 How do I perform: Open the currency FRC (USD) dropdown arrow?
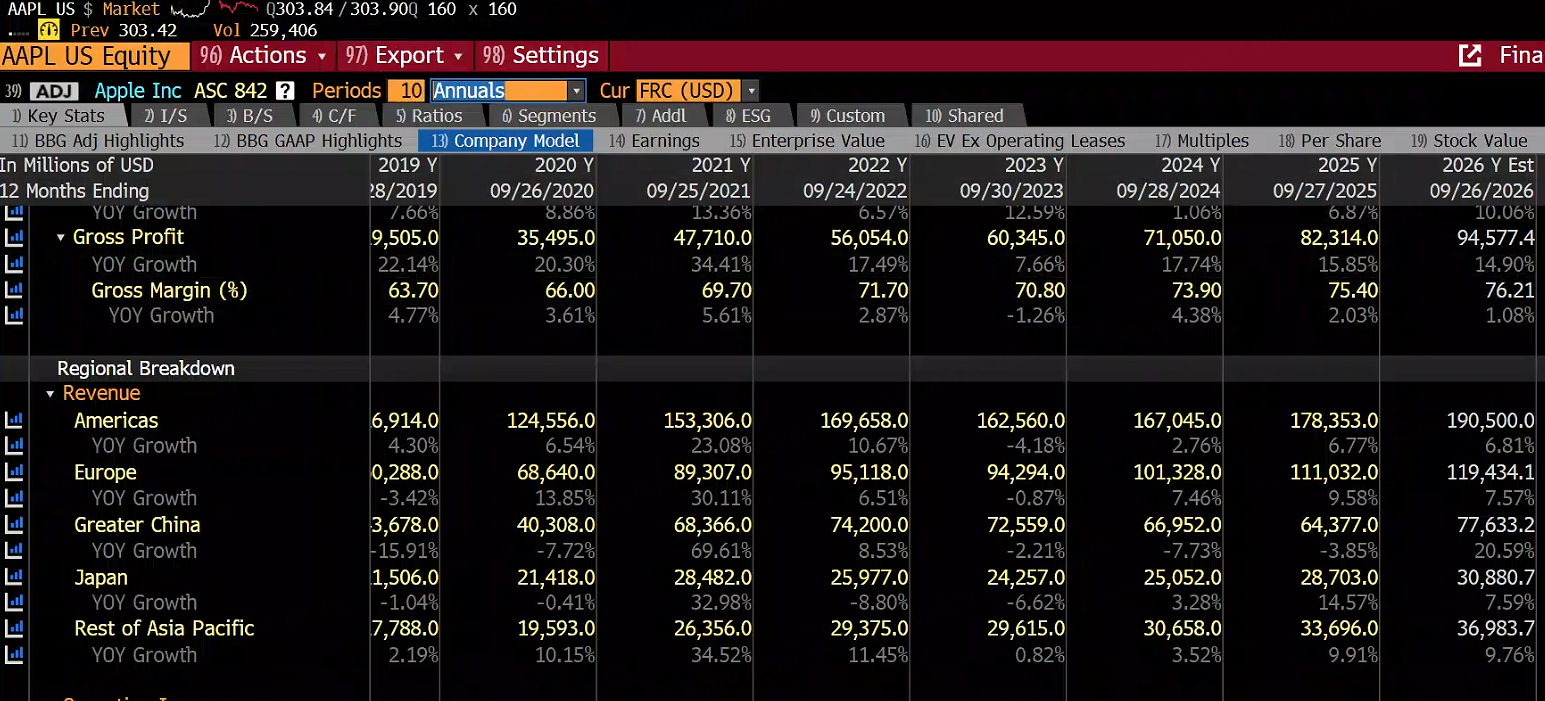(x=751, y=91)
